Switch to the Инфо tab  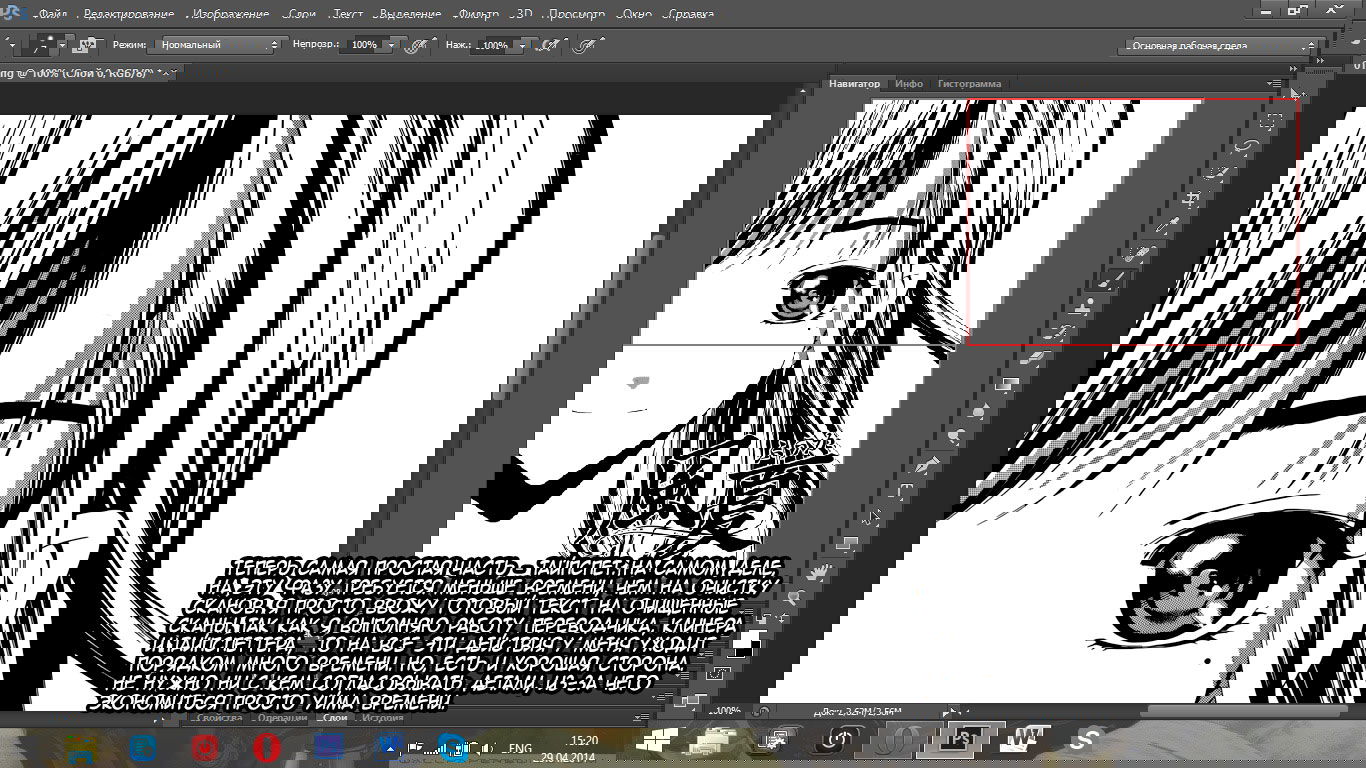click(909, 84)
